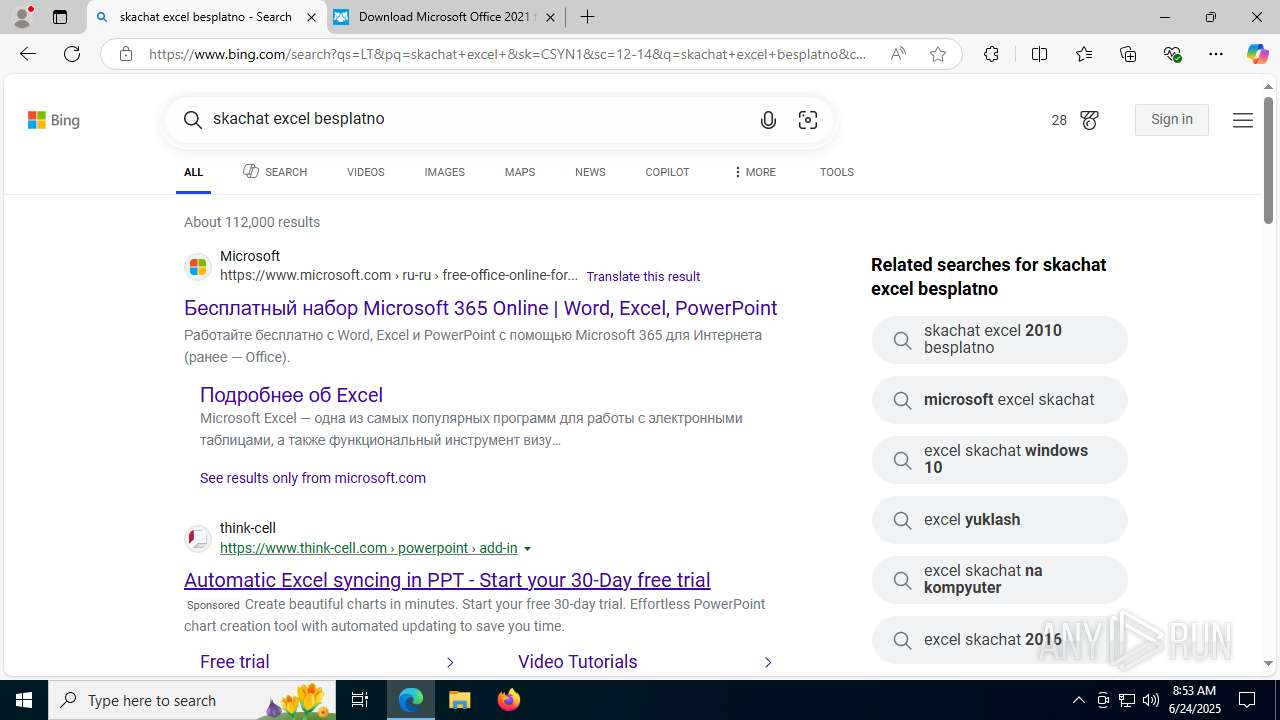This screenshot has height=720, width=1280.
Task: Switch to VIDEOS results
Action: pos(366,172)
